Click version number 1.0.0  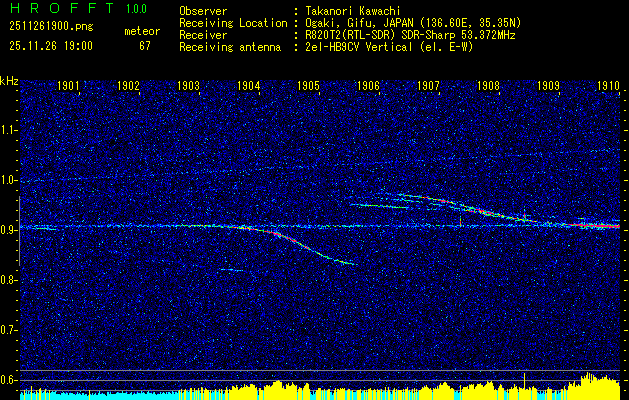pos(136,9)
